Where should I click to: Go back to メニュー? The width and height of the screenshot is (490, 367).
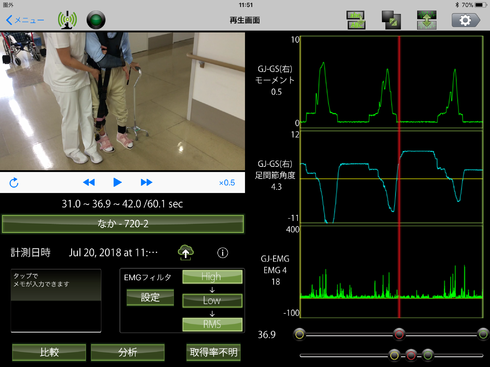pyautogui.click(x=25, y=20)
